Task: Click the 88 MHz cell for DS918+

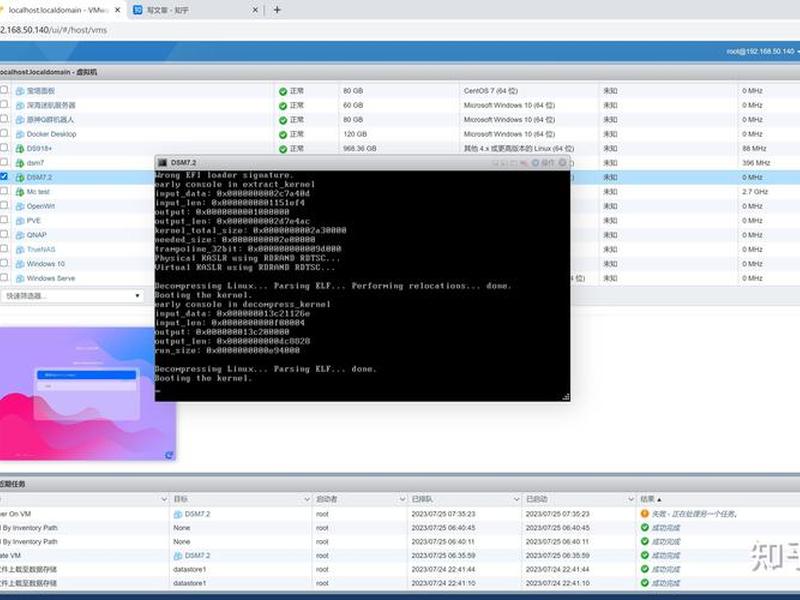Action: point(754,148)
